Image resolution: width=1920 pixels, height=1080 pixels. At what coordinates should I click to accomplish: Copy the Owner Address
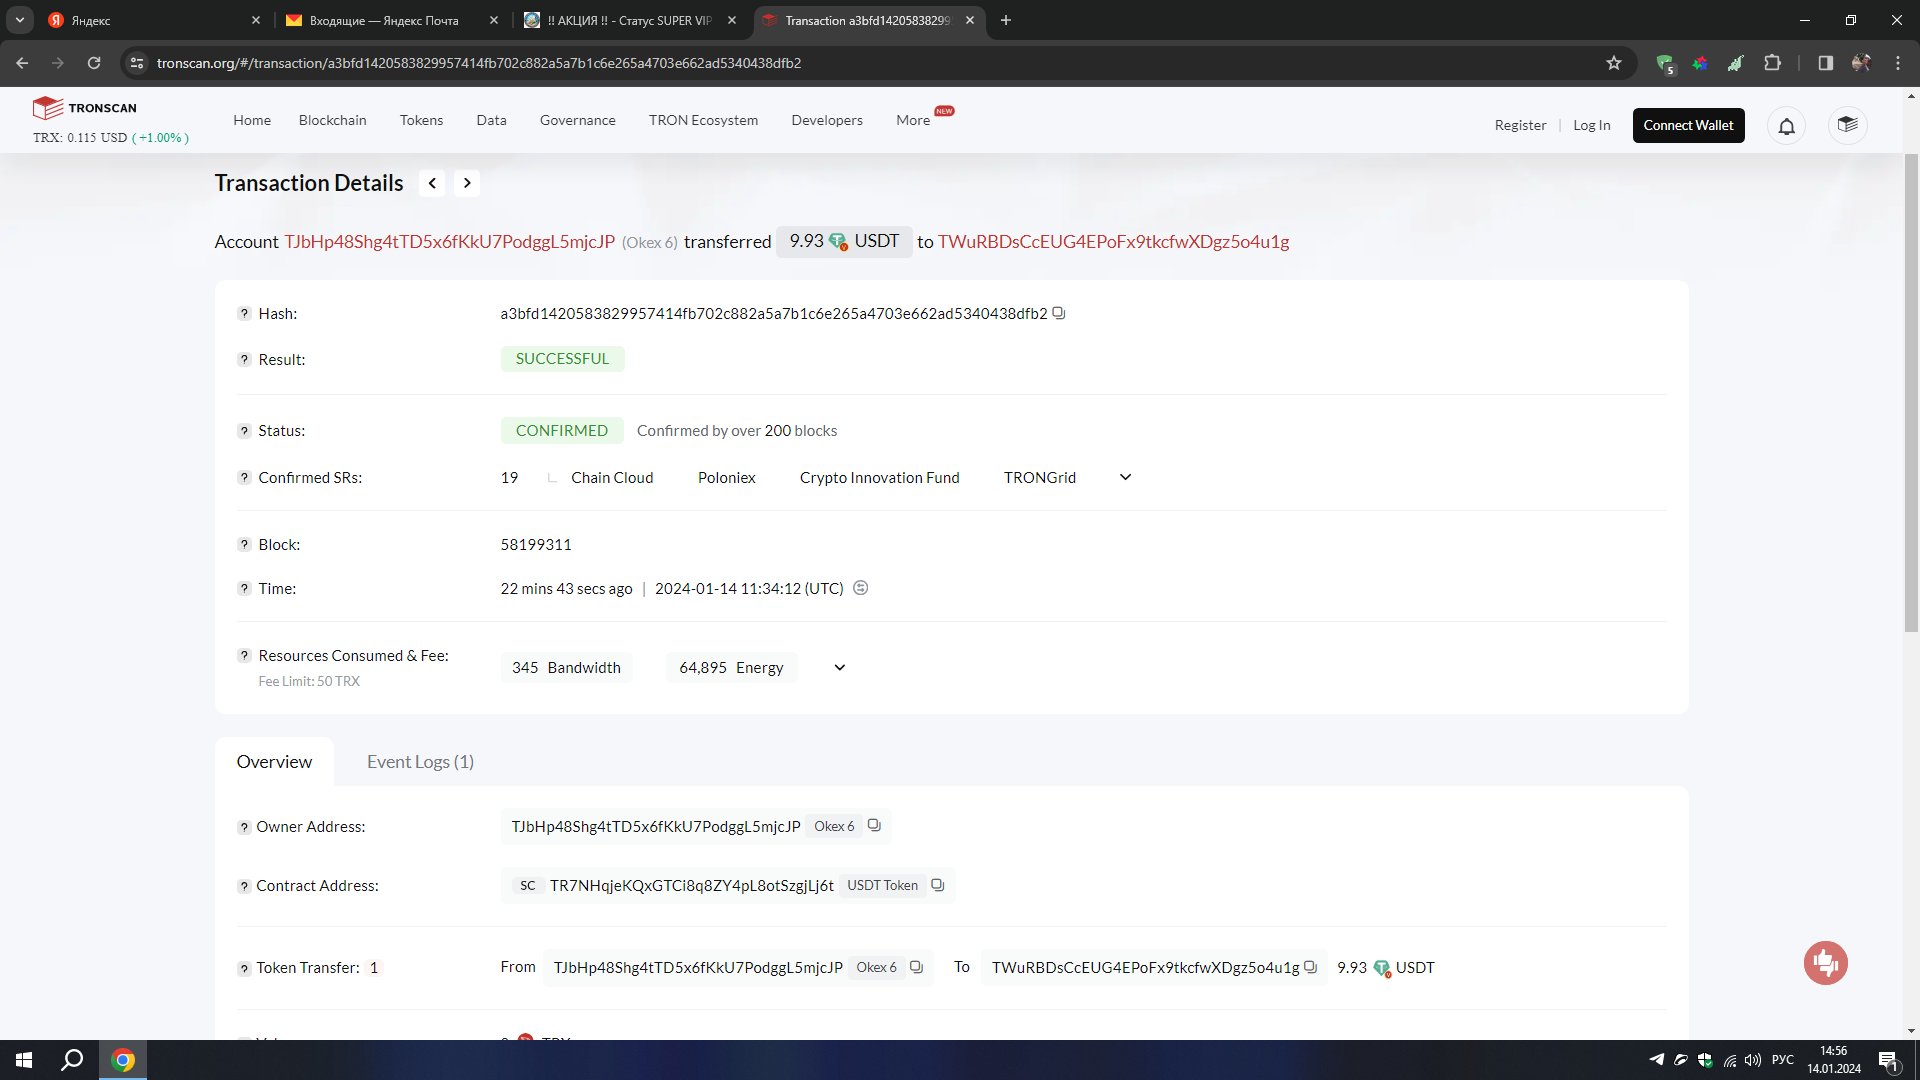tap(874, 826)
